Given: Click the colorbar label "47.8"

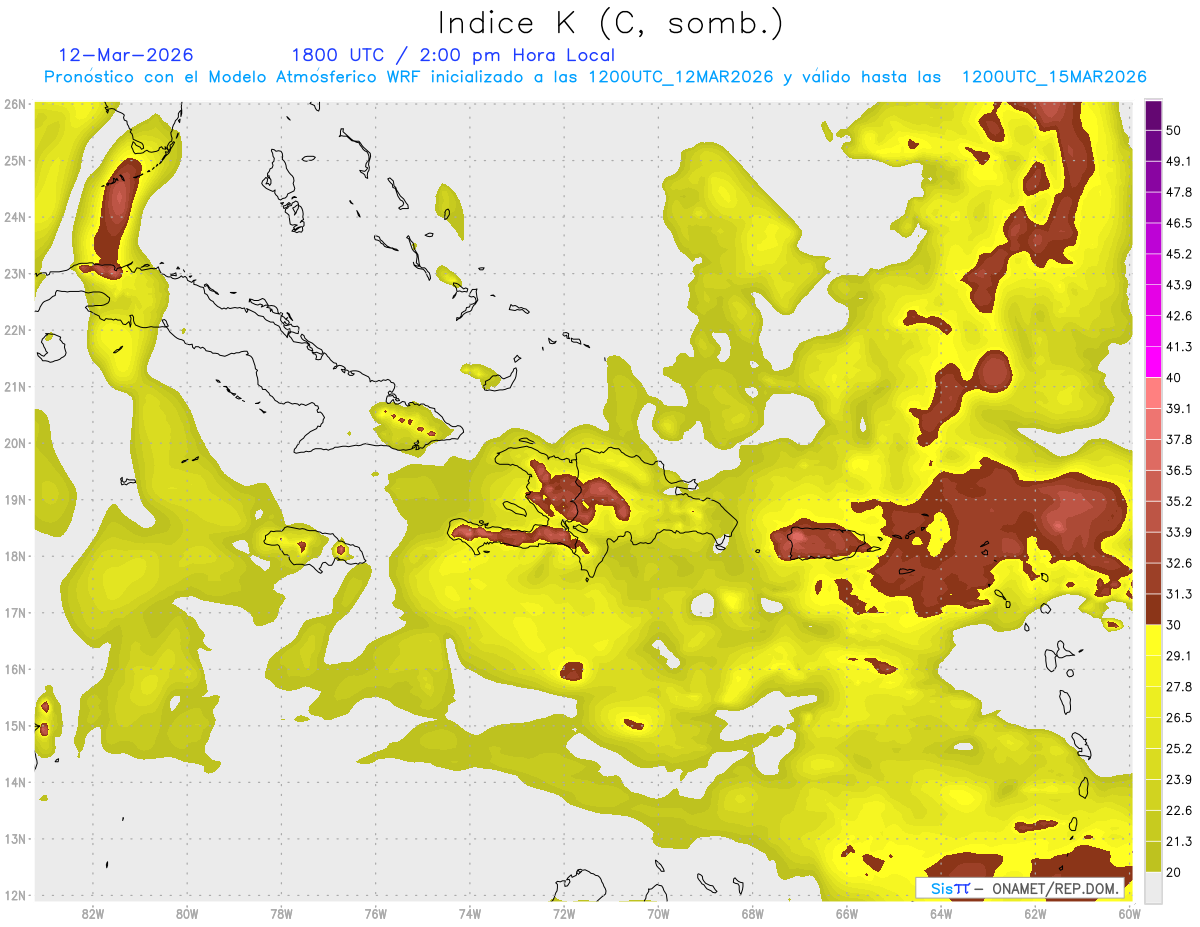Looking at the screenshot, I should tap(1178, 193).
